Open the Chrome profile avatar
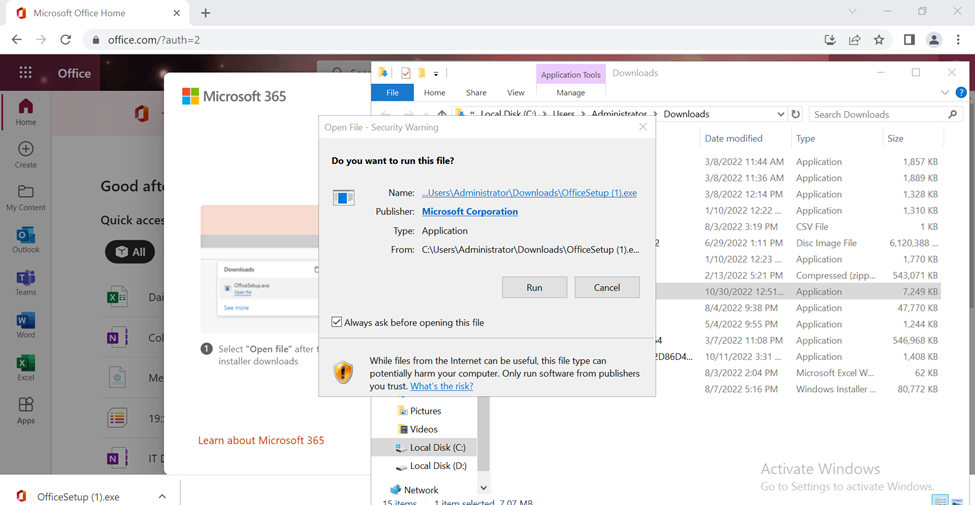The height and width of the screenshot is (505, 975). 933,40
